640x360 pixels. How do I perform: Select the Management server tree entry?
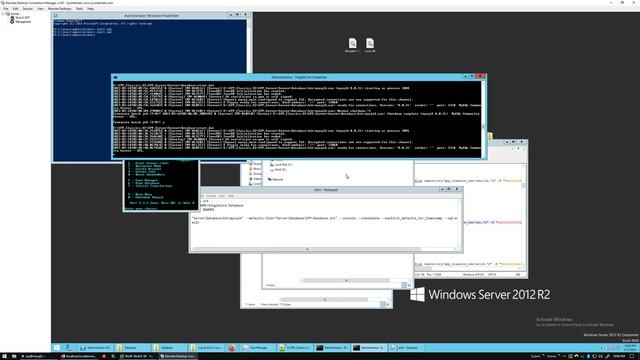click(x=20, y=22)
